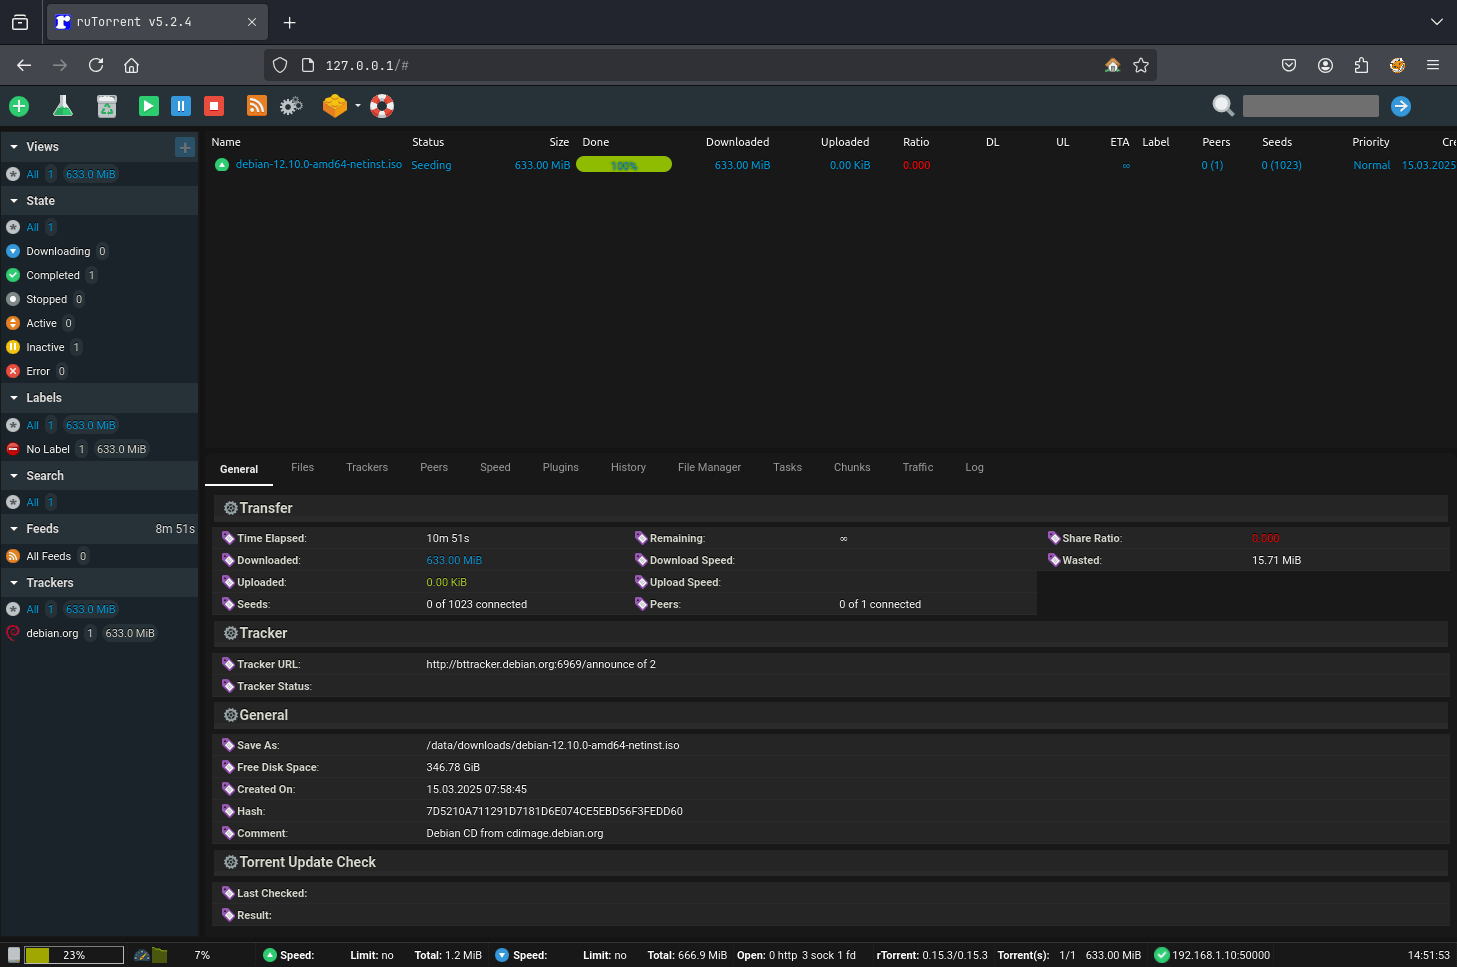The width and height of the screenshot is (1457, 967).
Task: Switch to the Peers tab
Action: pos(434,467)
